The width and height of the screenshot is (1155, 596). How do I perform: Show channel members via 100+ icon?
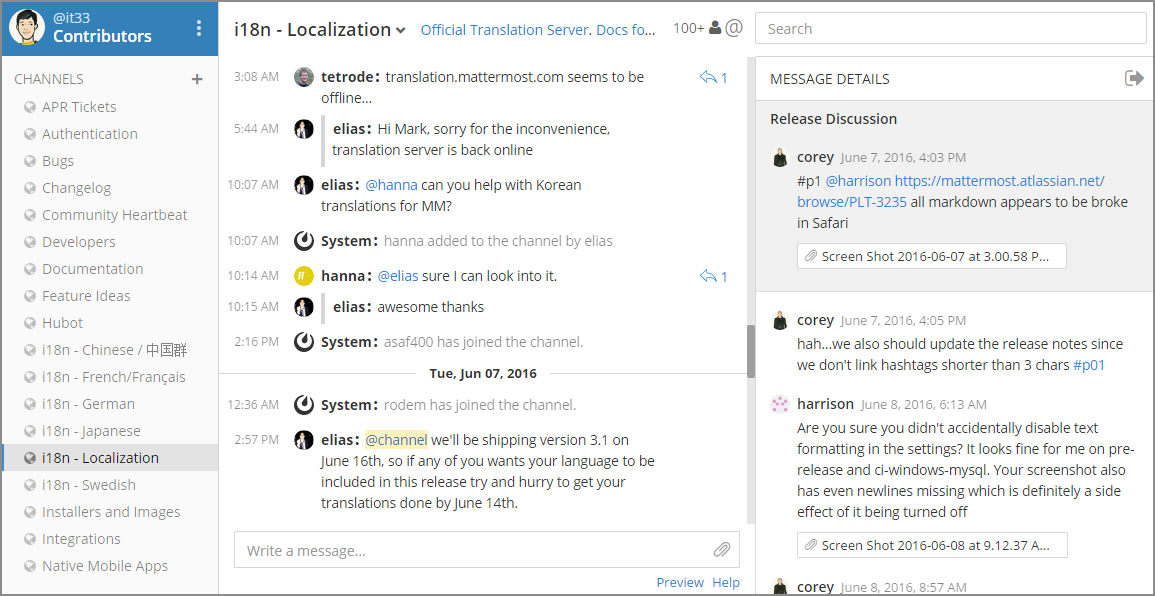pos(697,28)
